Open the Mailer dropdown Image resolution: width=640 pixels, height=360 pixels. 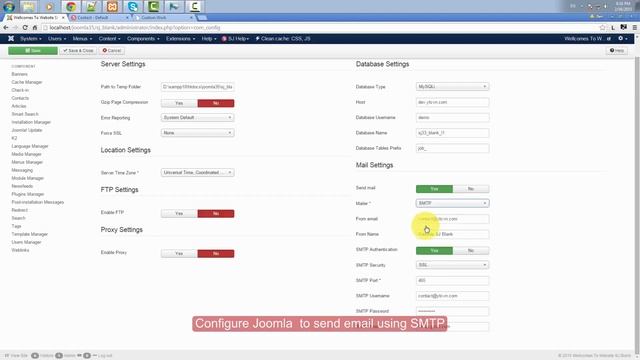click(452, 203)
